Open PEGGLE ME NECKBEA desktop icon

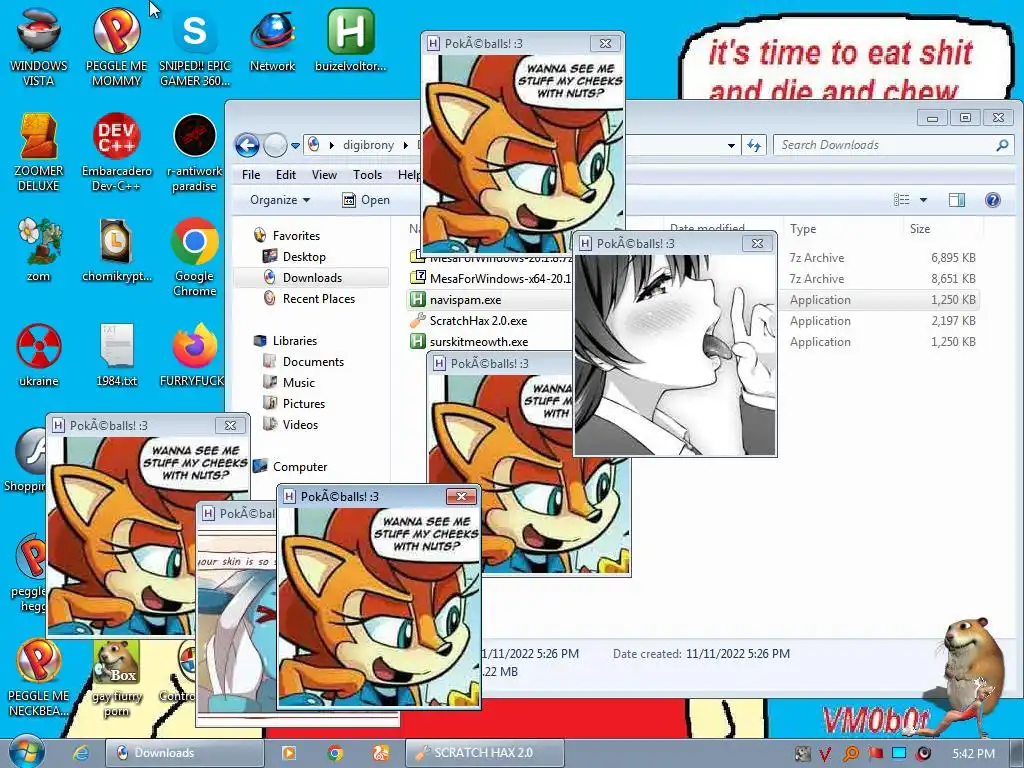click(x=39, y=677)
